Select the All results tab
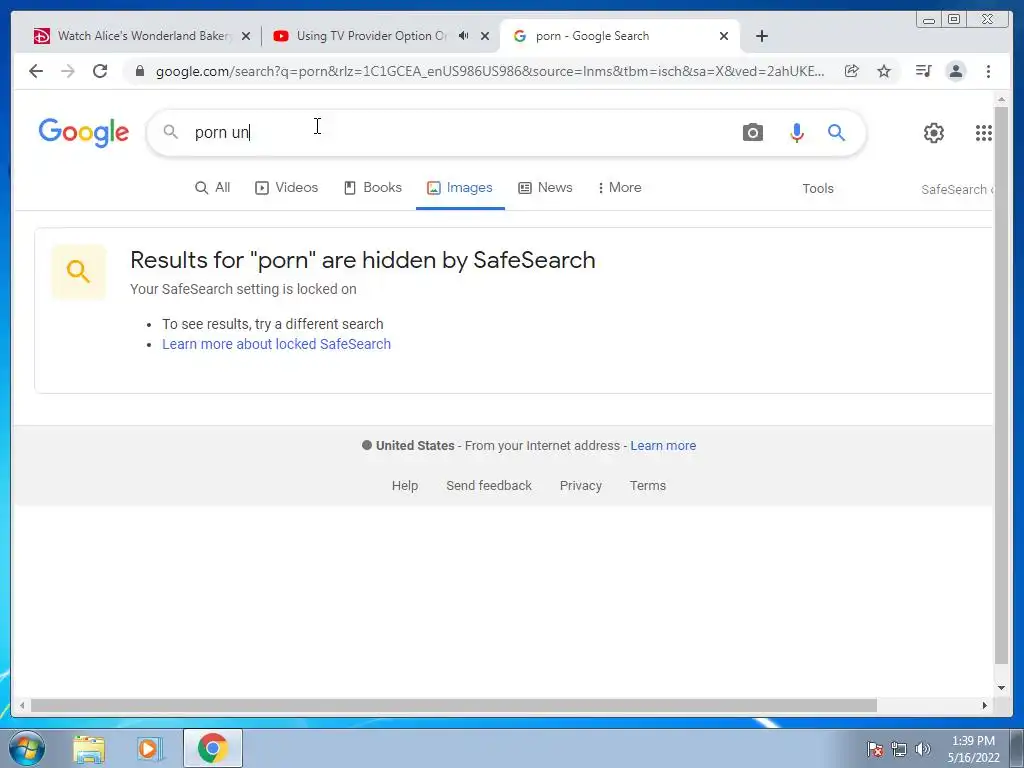 coord(213,187)
